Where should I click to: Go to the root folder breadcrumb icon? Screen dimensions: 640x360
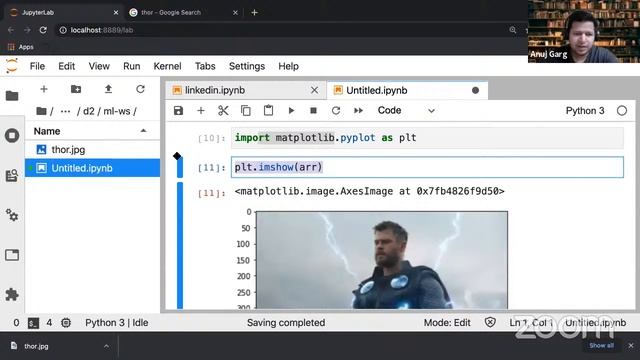pos(41,111)
